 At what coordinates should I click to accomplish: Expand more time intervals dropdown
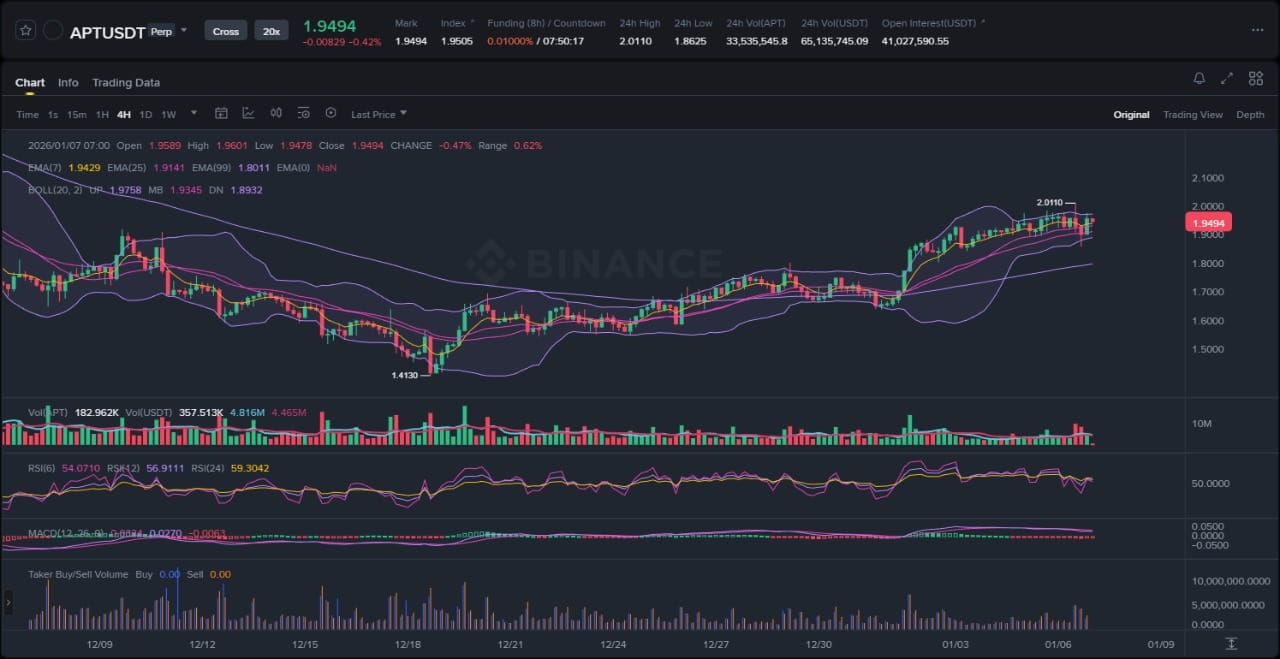[x=194, y=113]
